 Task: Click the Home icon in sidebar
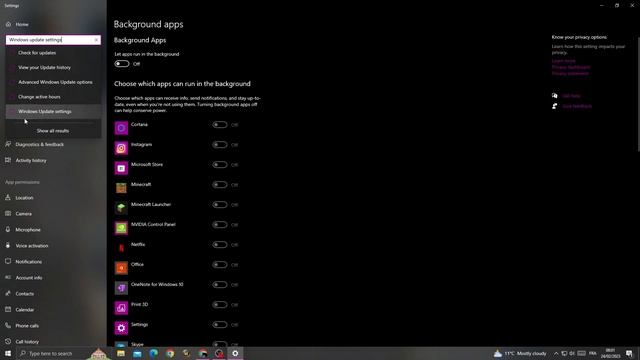[x=8, y=24]
